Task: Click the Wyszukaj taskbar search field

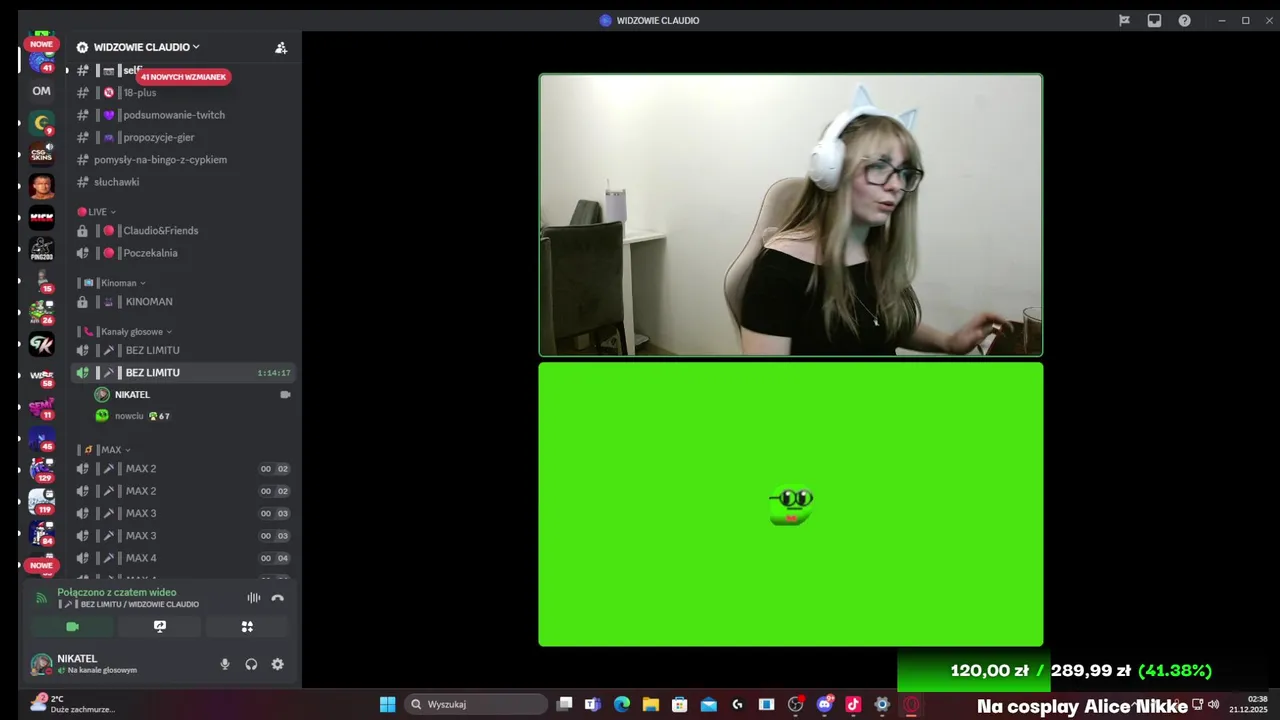Action: (476, 704)
